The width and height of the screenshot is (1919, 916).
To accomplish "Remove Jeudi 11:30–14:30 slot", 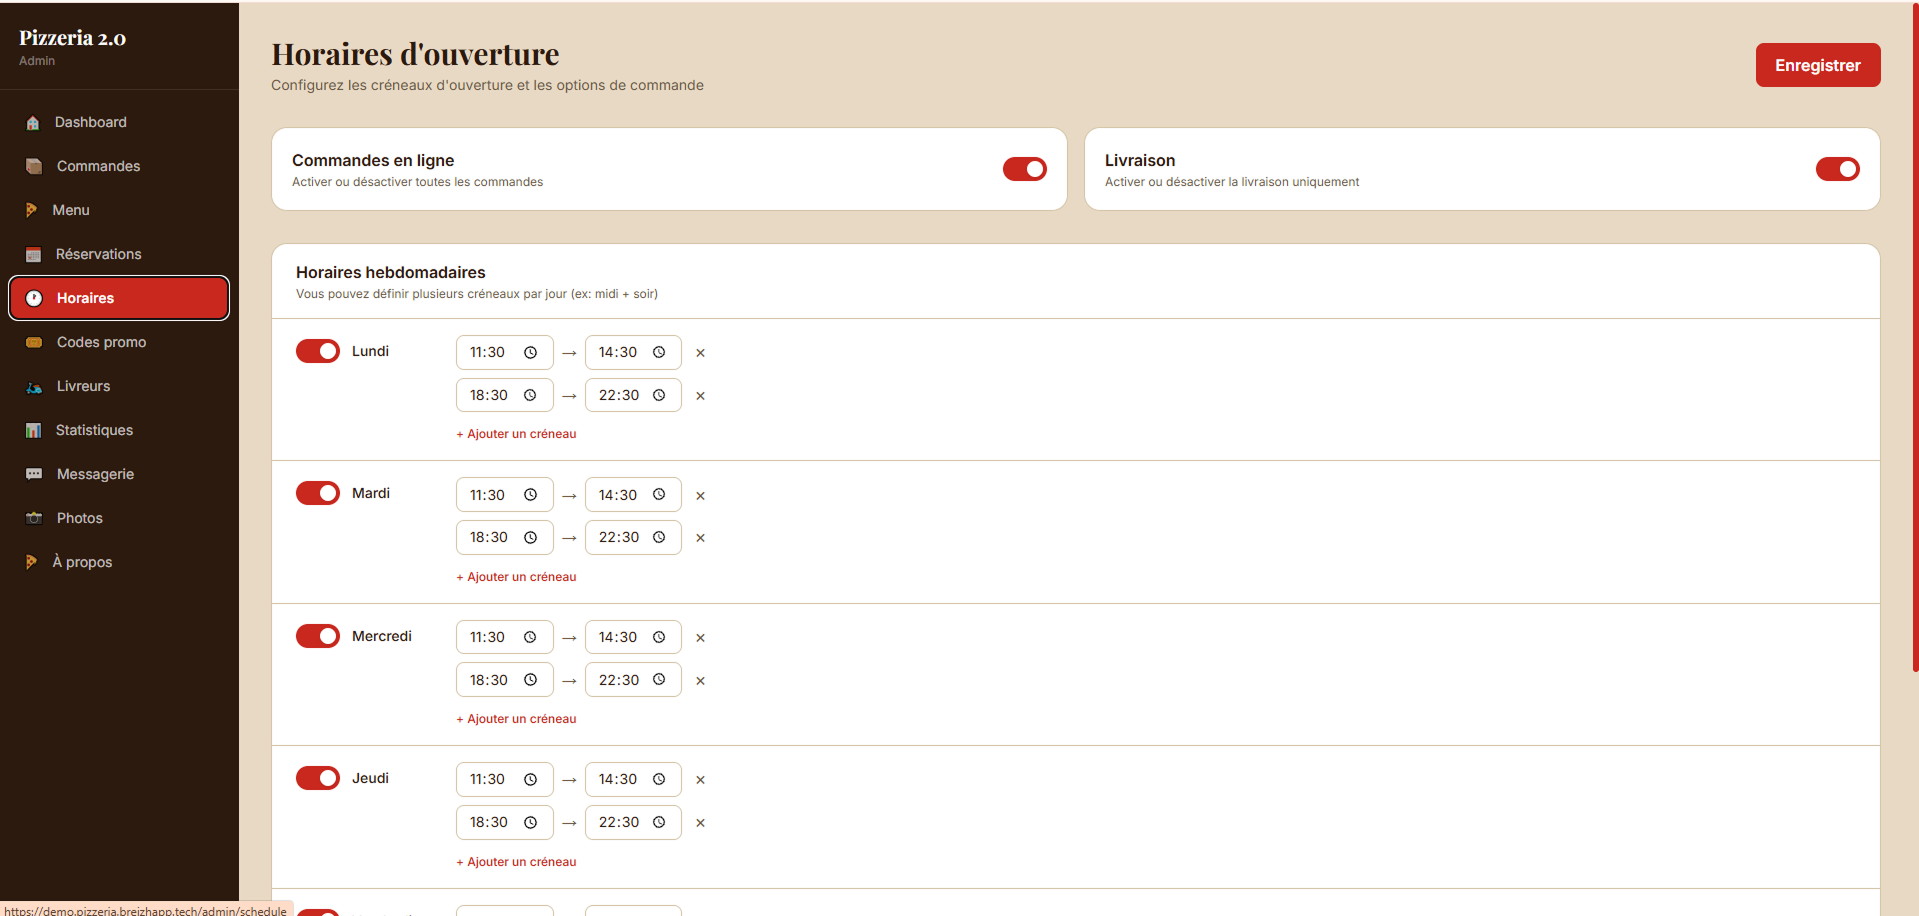I will pos(701,780).
